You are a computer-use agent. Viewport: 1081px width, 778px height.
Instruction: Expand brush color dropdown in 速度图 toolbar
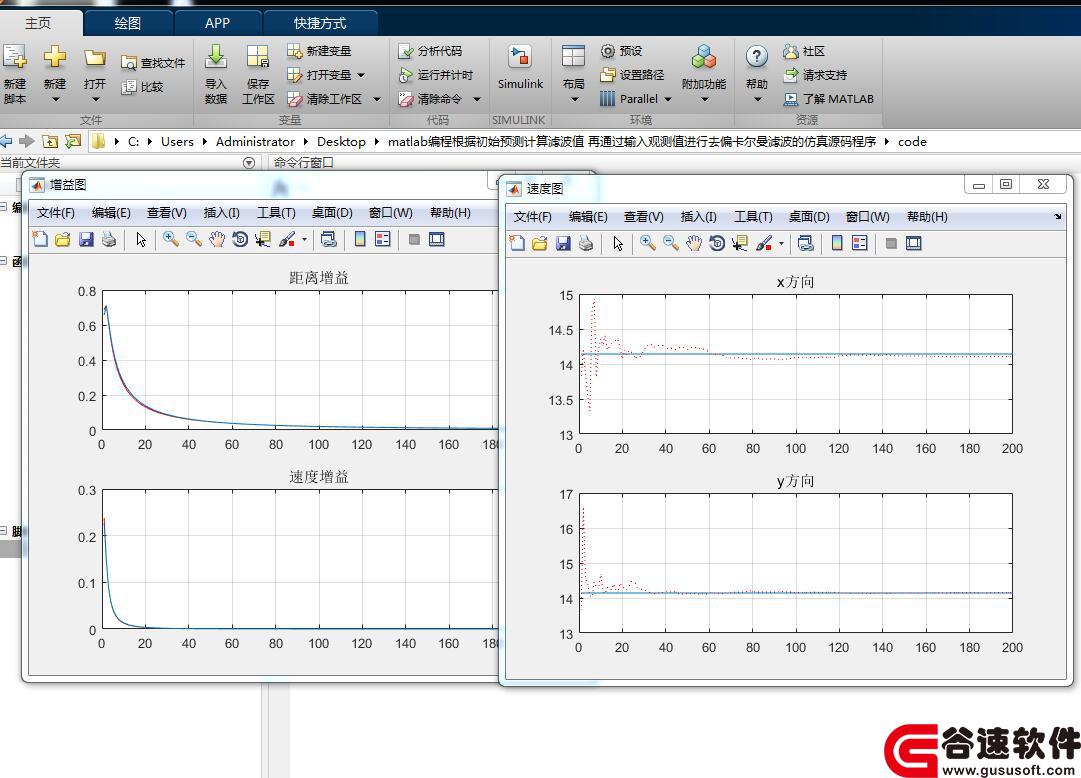tap(781, 243)
